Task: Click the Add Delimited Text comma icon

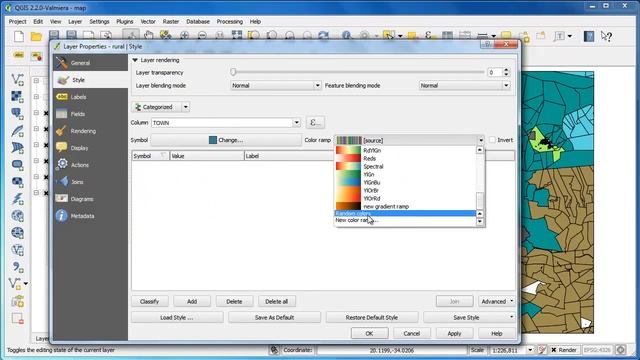Action: tap(17, 267)
